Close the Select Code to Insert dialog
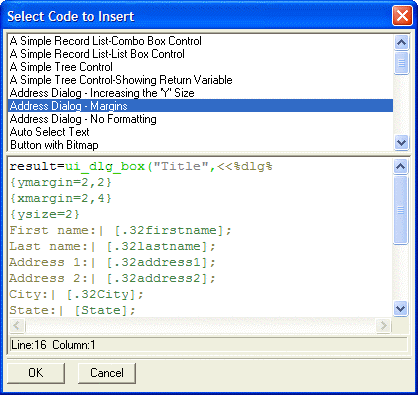Image resolution: width=418 pixels, height=395 pixels. click(402, 15)
